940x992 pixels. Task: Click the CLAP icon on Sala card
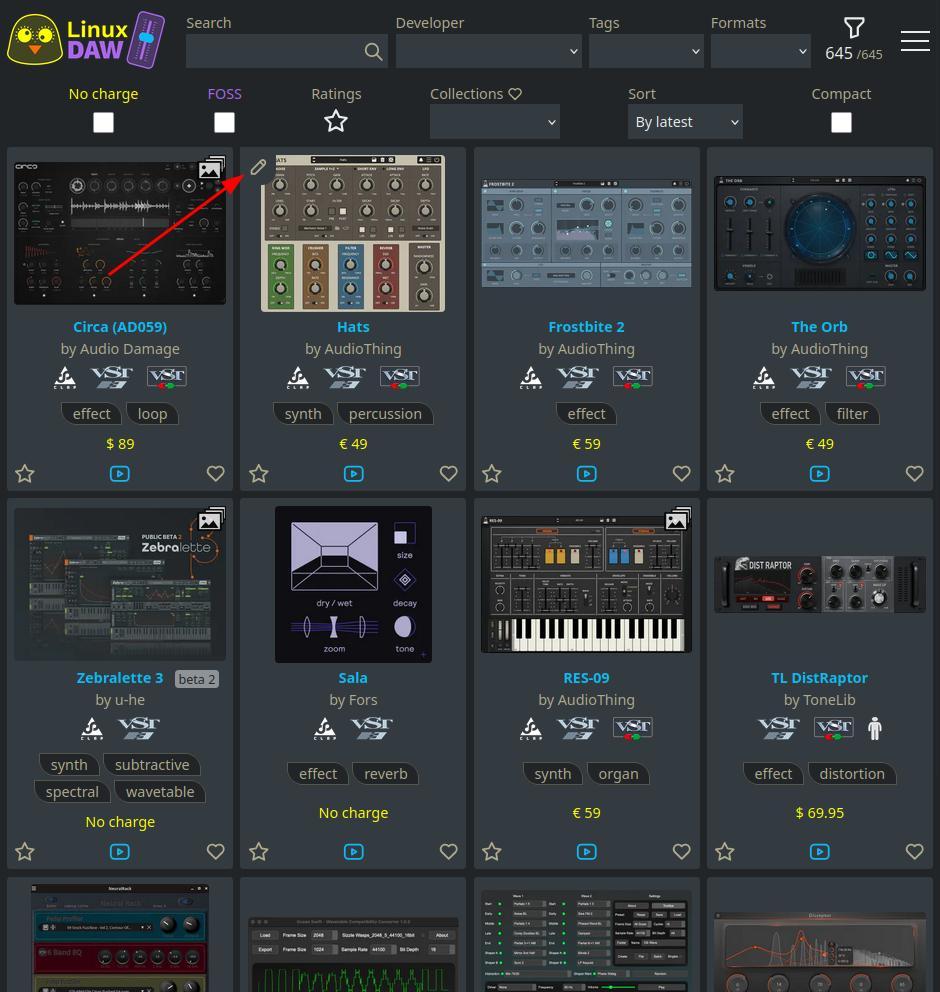click(325, 728)
